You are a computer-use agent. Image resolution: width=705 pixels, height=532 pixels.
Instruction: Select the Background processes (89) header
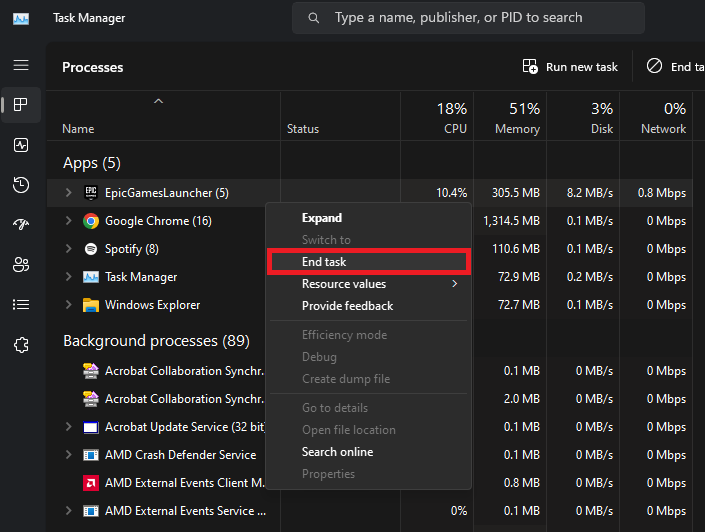(x=156, y=341)
